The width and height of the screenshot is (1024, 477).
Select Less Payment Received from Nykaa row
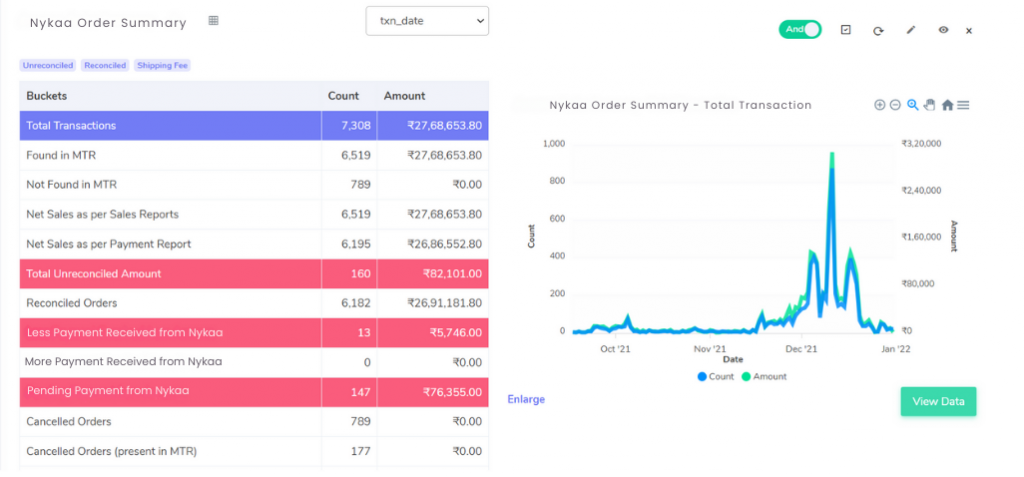click(254, 333)
